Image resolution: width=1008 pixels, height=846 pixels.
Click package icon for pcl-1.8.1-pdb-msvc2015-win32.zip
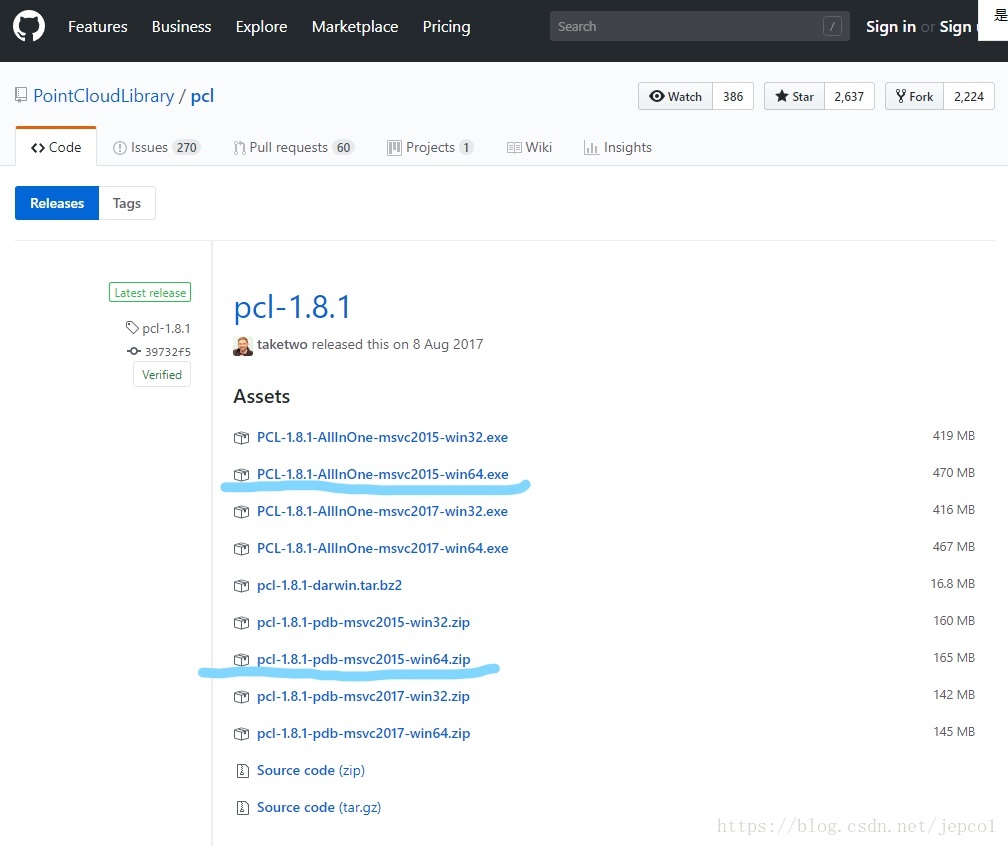click(x=241, y=622)
